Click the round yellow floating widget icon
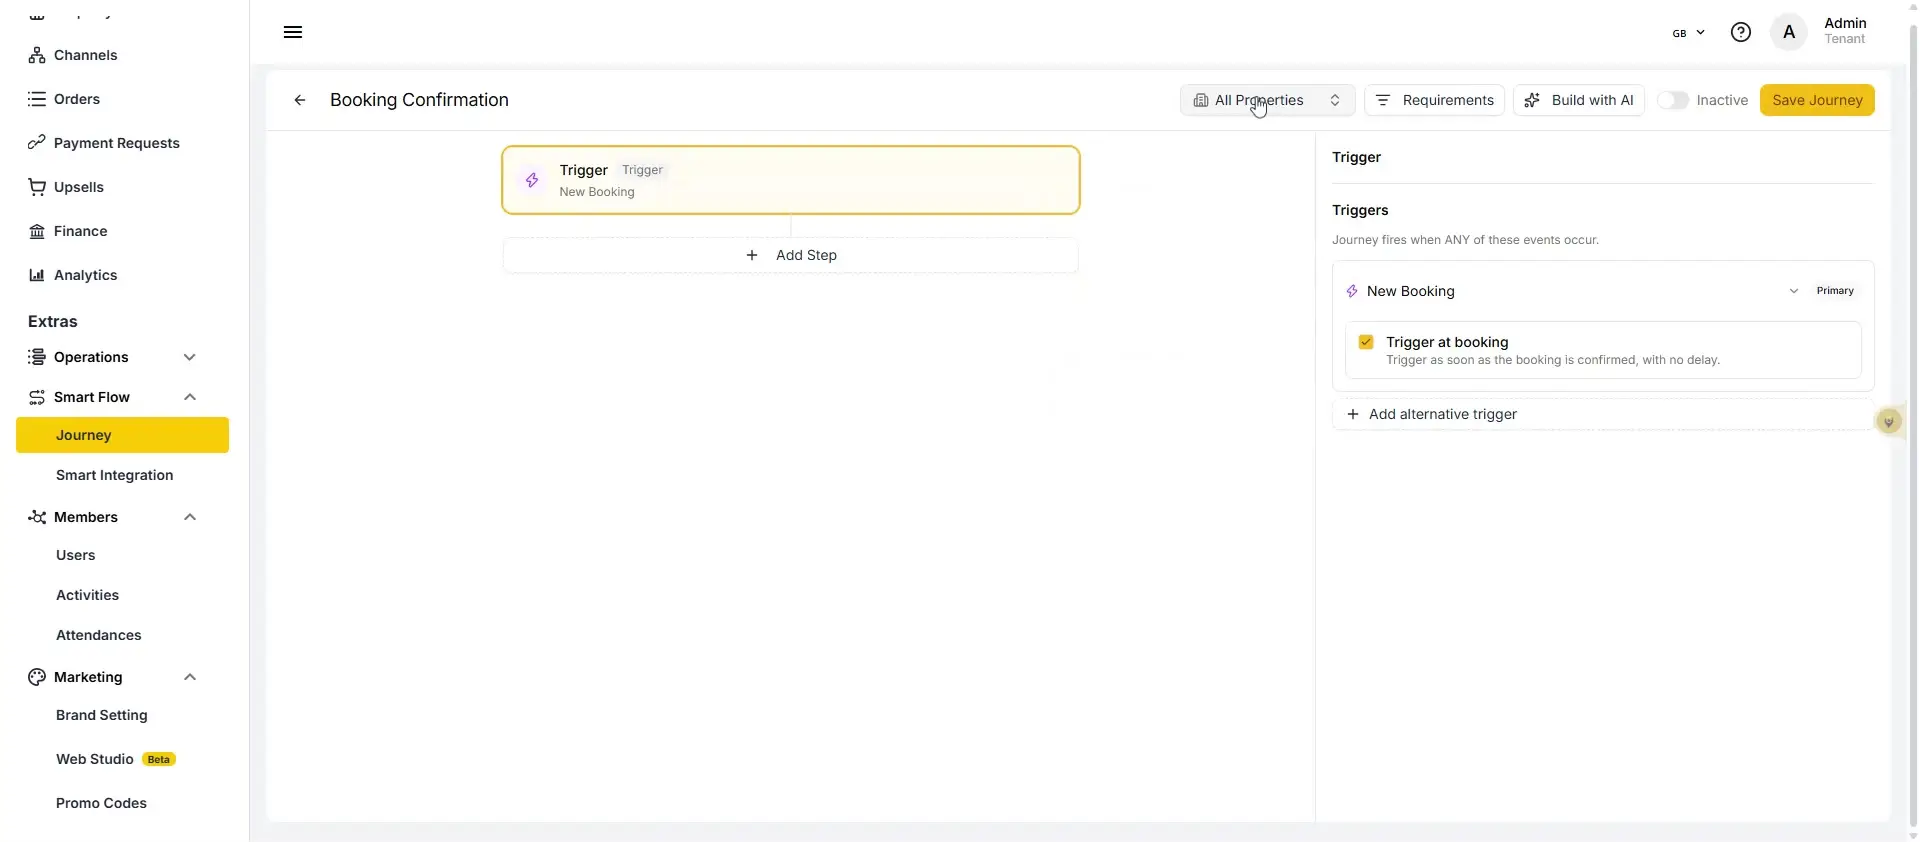This screenshot has height=842, width=1920. click(1888, 422)
